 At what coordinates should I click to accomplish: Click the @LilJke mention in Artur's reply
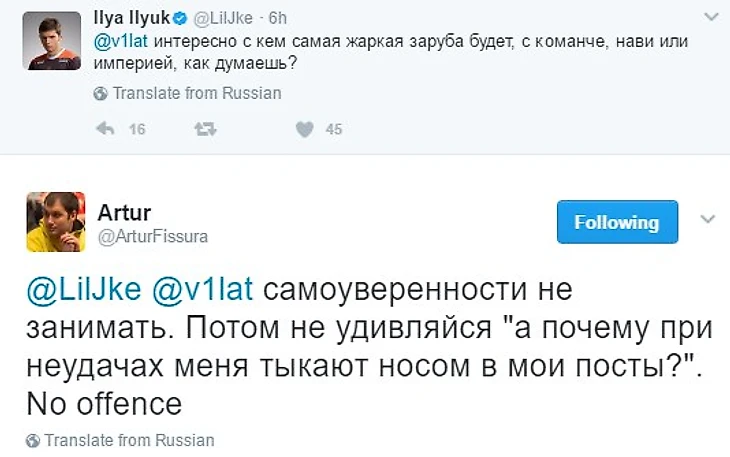click(78, 291)
